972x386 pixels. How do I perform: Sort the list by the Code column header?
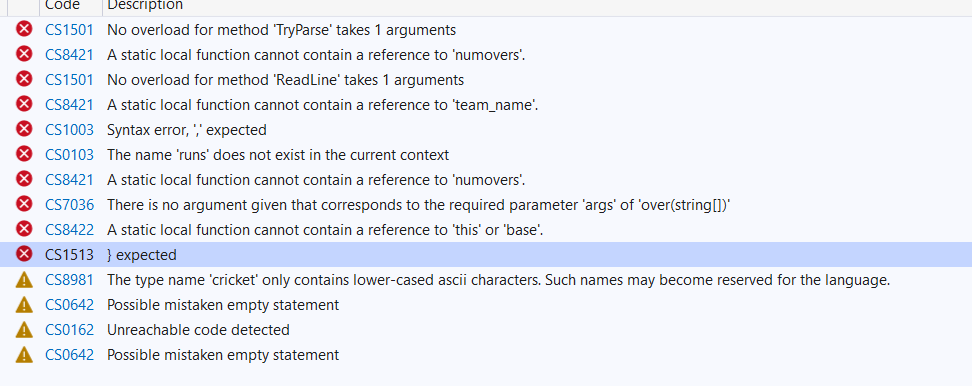point(63,5)
